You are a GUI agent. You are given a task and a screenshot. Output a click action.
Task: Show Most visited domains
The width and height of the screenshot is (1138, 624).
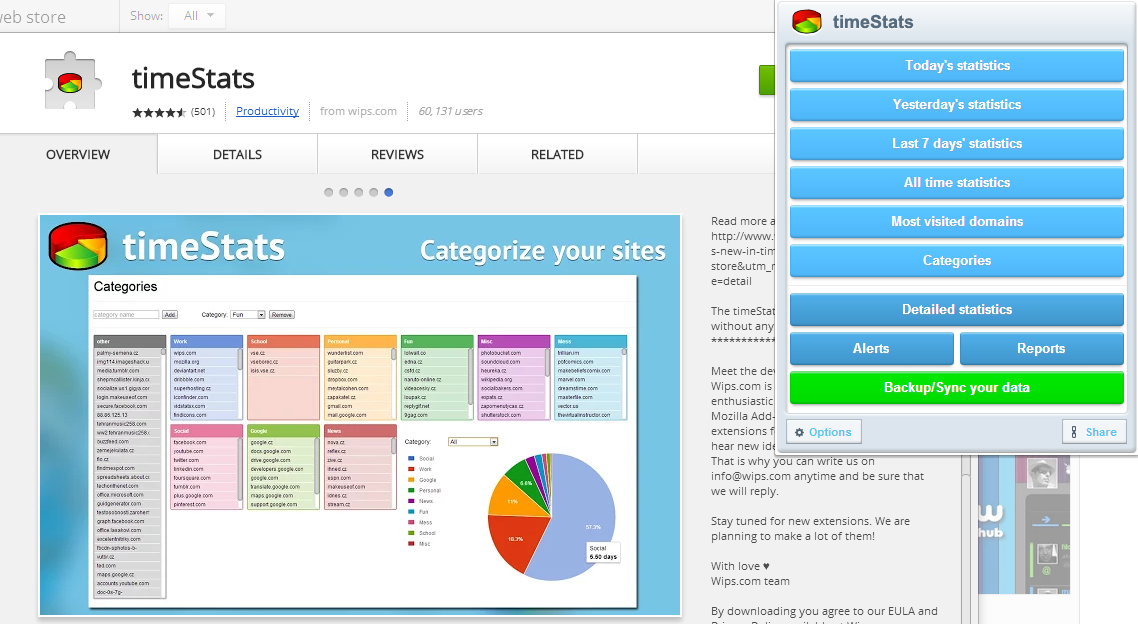coord(957,222)
